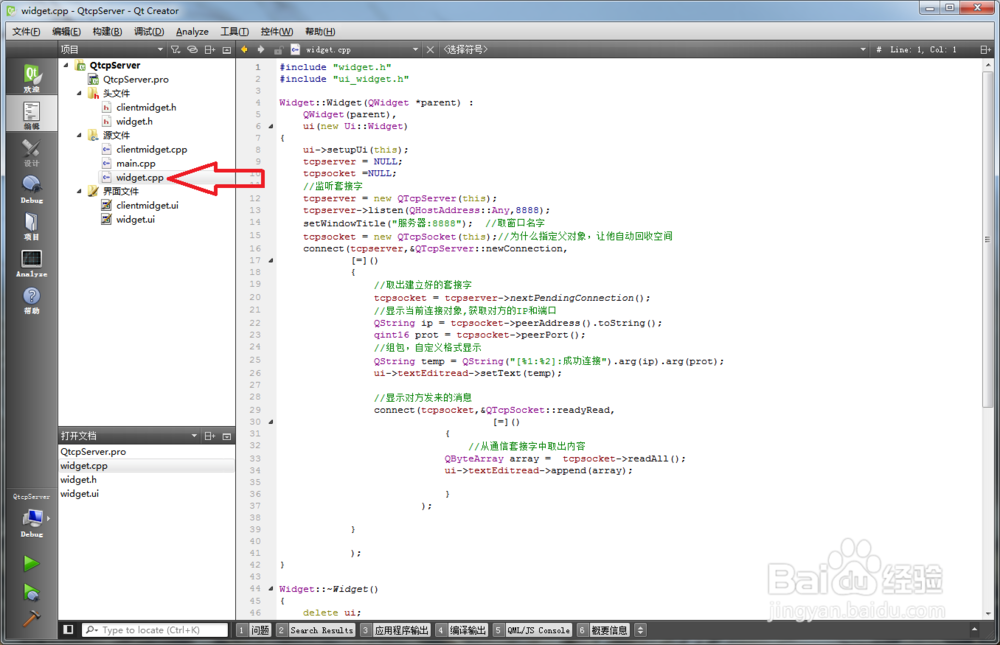Screen dimensions: 1000x645
Task: Show the 概要信息 pane
Action: click(x=603, y=630)
